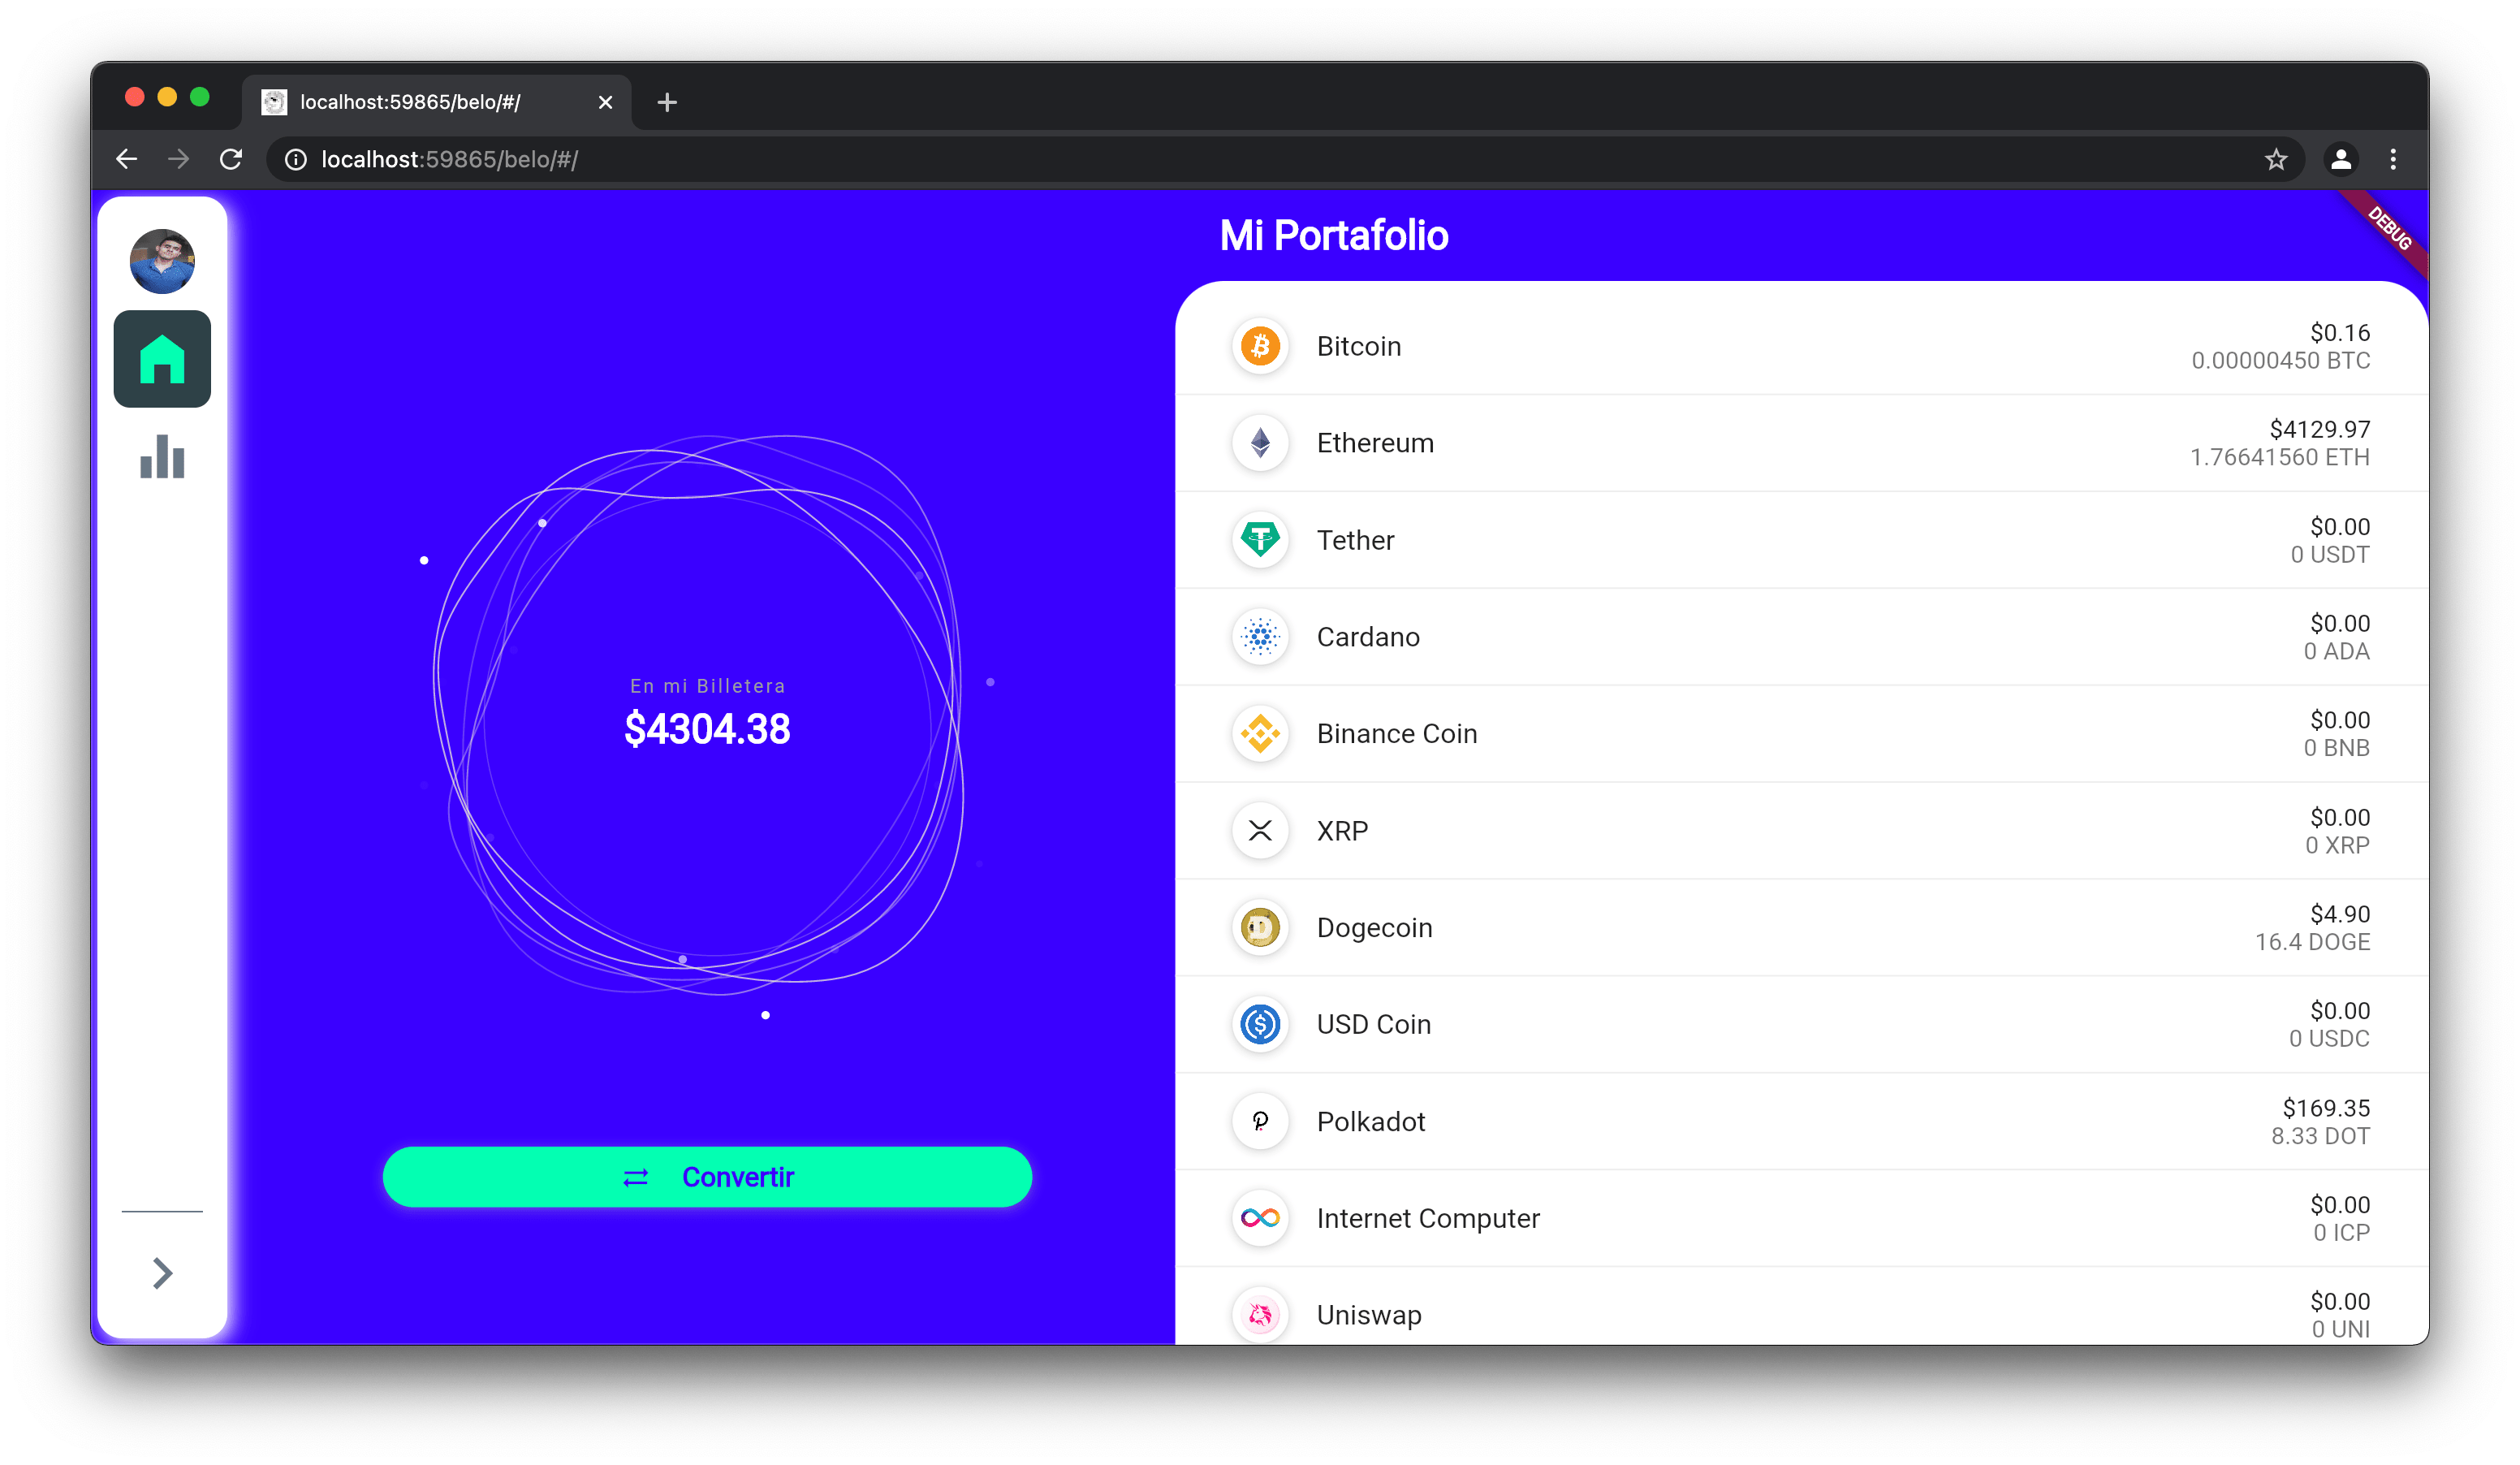Screen dimensions: 2520x1465
Task: Click the $169.35 Polkadot value
Action: 2326,1108
